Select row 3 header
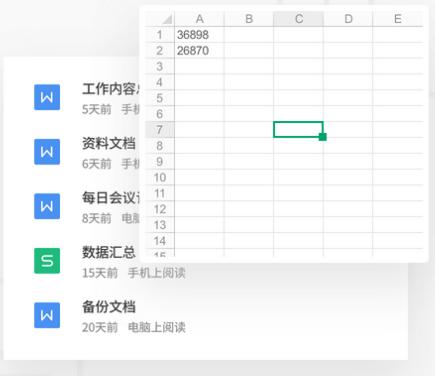Image resolution: width=435 pixels, height=376 pixels. point(160,66)
